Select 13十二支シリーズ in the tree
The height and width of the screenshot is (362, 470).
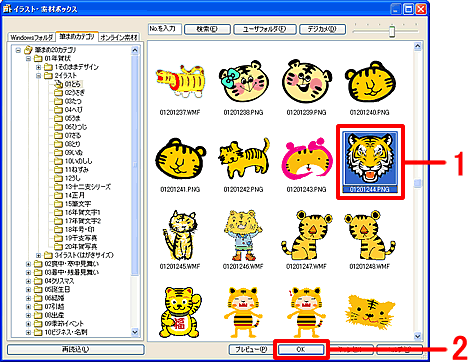pyautogui.click(x=88, y=187)
